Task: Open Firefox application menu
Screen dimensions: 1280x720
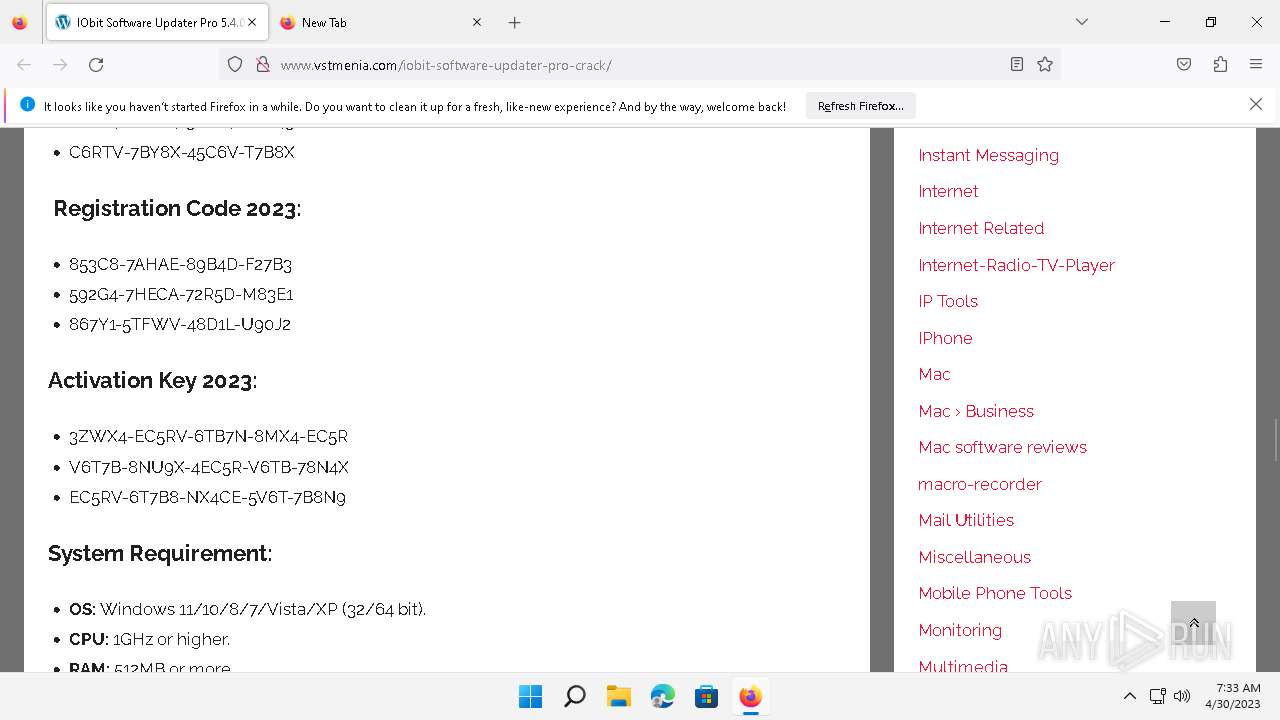Action: [1256, 65]
